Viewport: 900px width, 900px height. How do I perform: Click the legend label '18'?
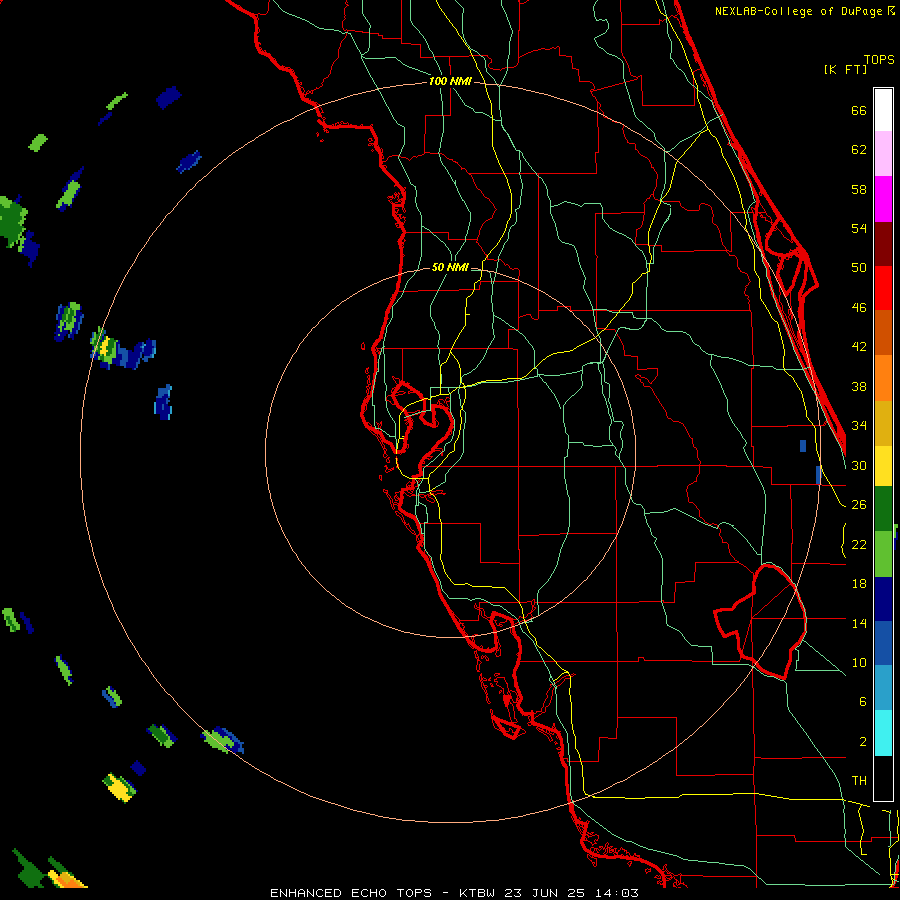click(859, 584)
